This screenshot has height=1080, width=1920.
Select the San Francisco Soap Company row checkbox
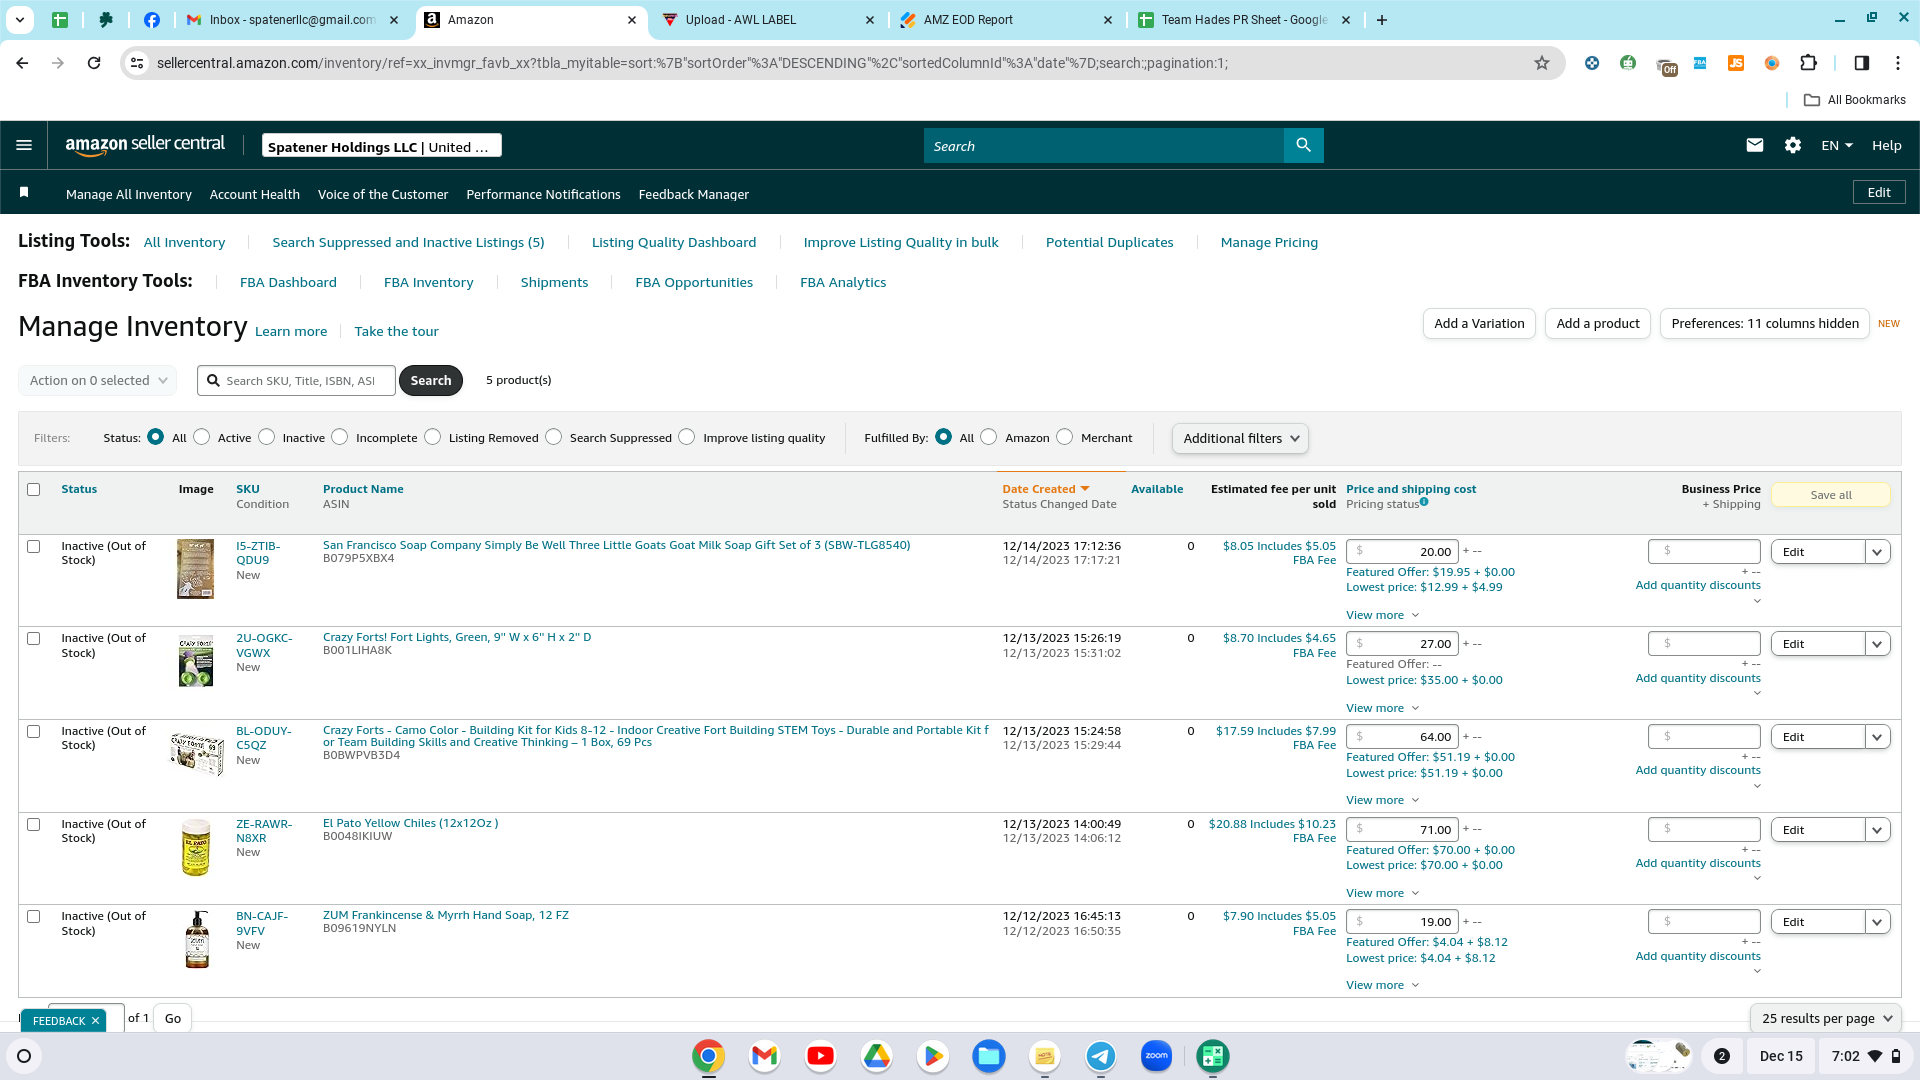[x=34, y=547]
